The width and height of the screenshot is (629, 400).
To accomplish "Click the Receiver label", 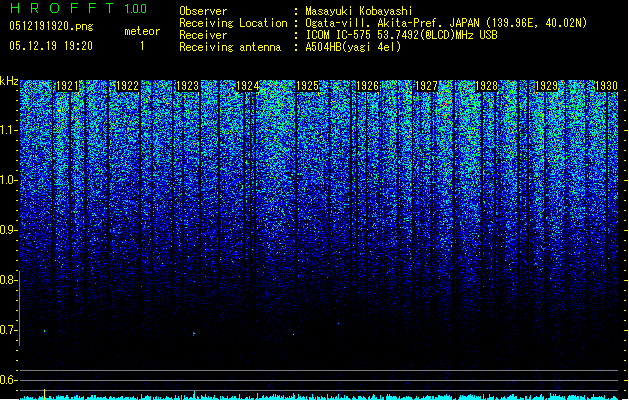I will [203, 35].
